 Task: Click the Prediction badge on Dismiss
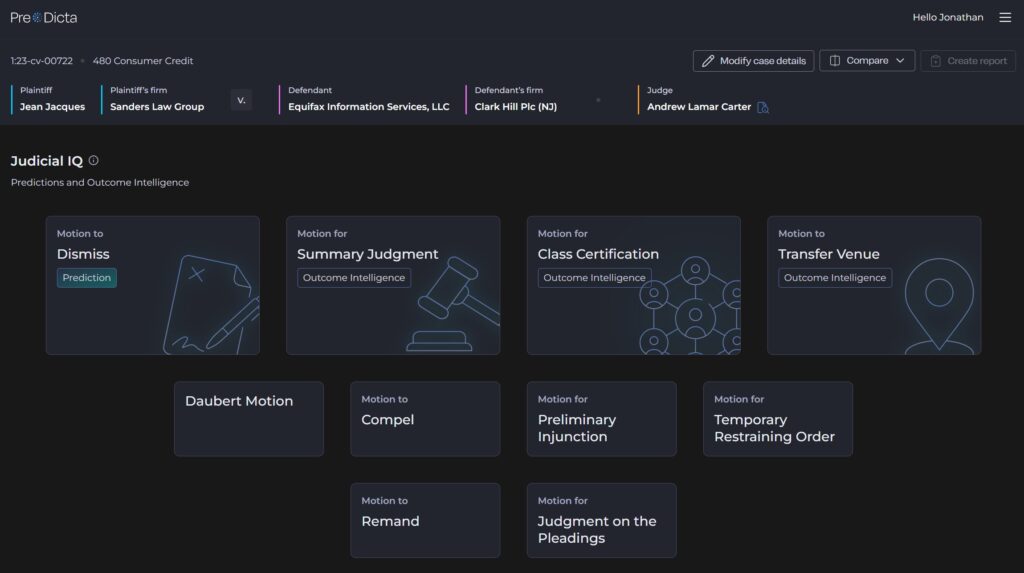coord(87,278)
